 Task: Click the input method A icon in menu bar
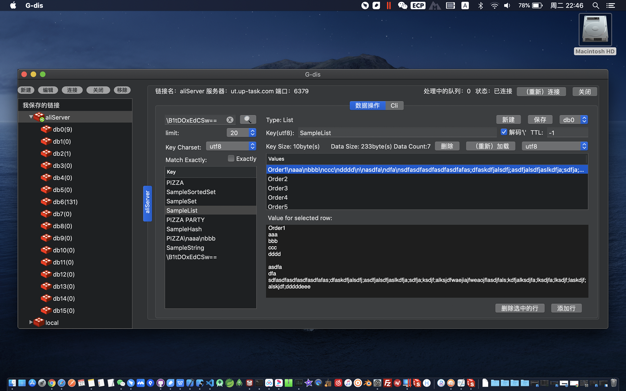click(x=465, y=6)
